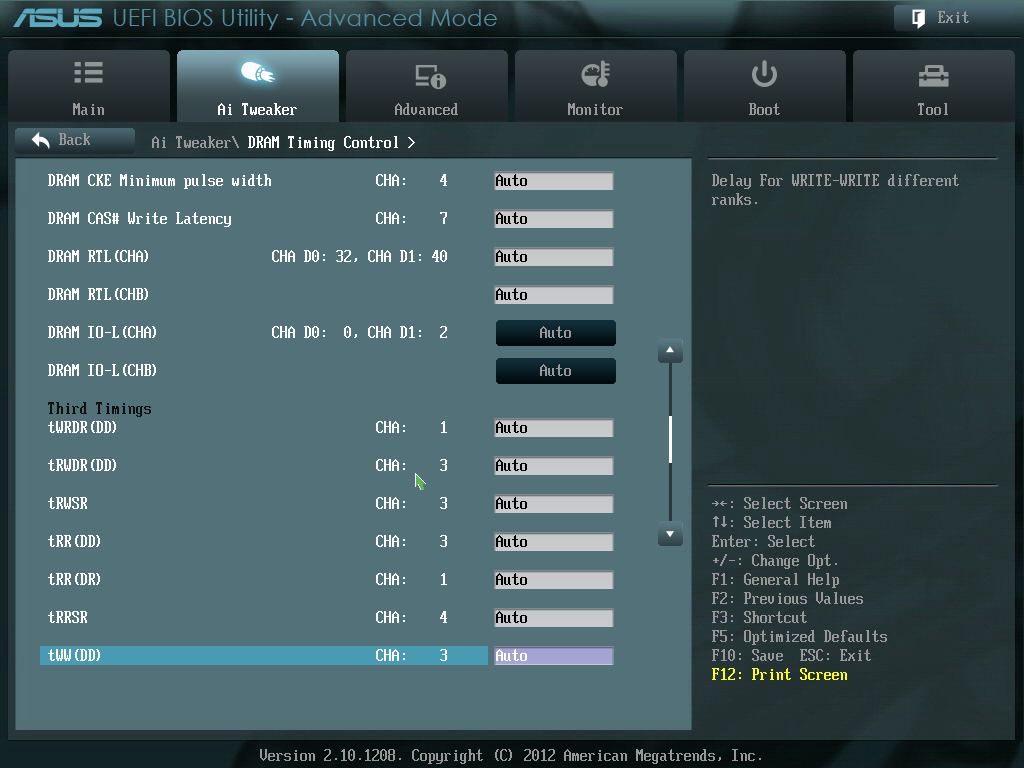The image size is (1024, 768).
Task: Click the Third Timings heading
Action: pos(99,409)
